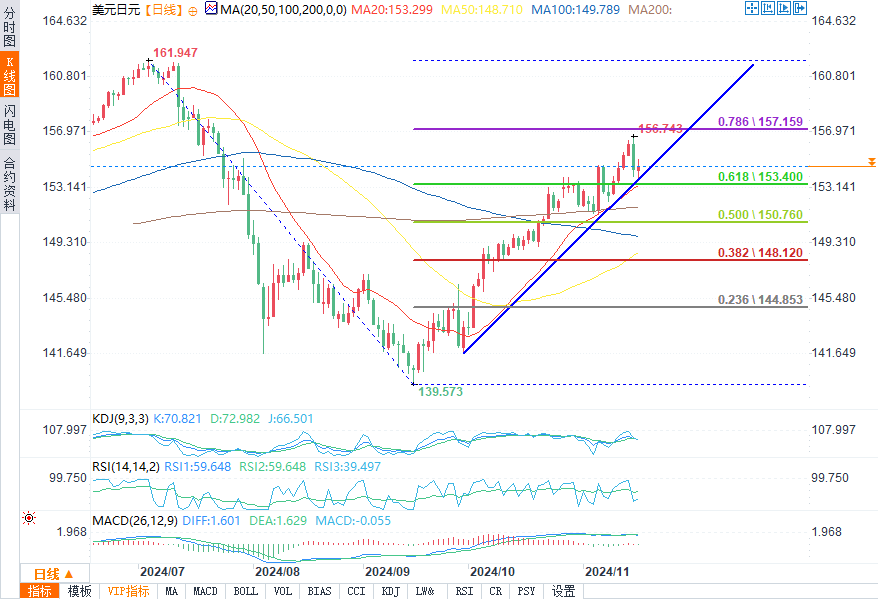Open the VIP指标 tab

point(128,591)
